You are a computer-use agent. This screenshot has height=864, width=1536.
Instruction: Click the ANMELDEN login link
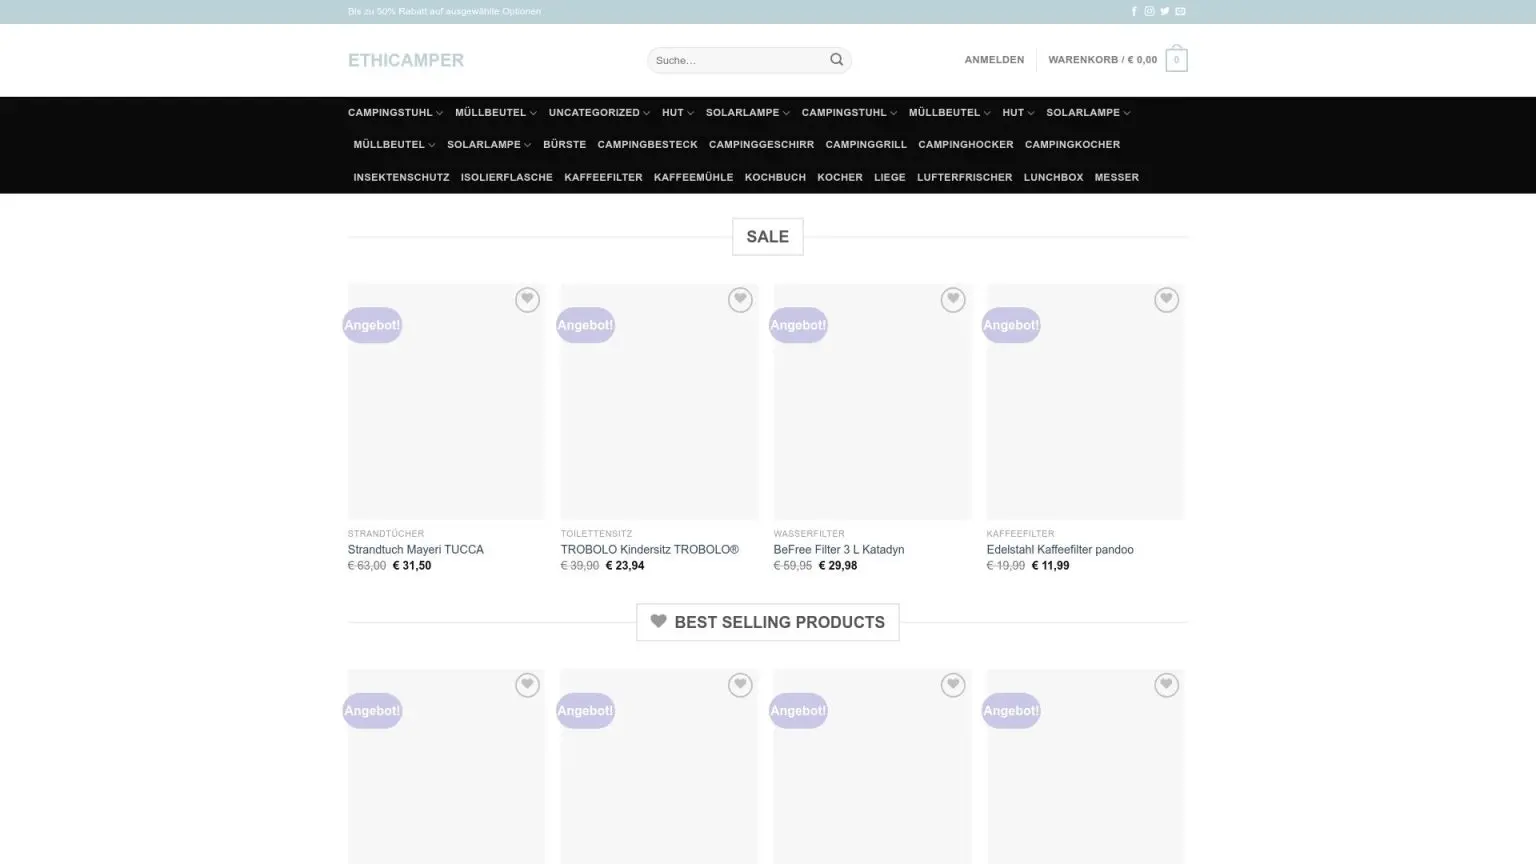[993, 60]
